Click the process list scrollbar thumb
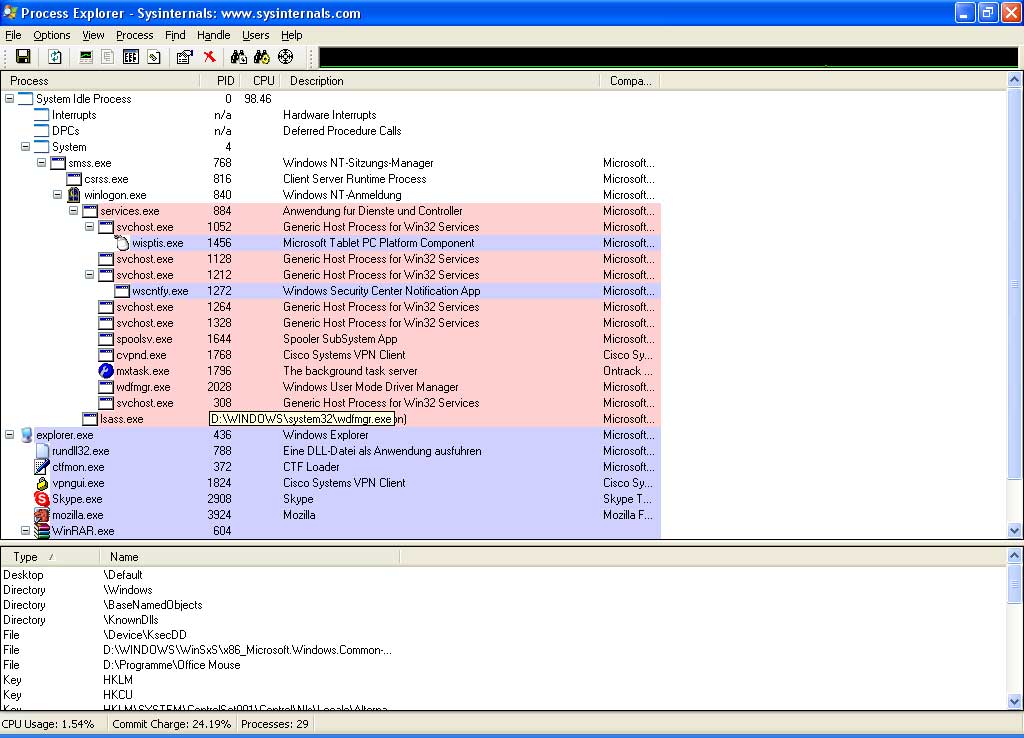 [1014, 284]
